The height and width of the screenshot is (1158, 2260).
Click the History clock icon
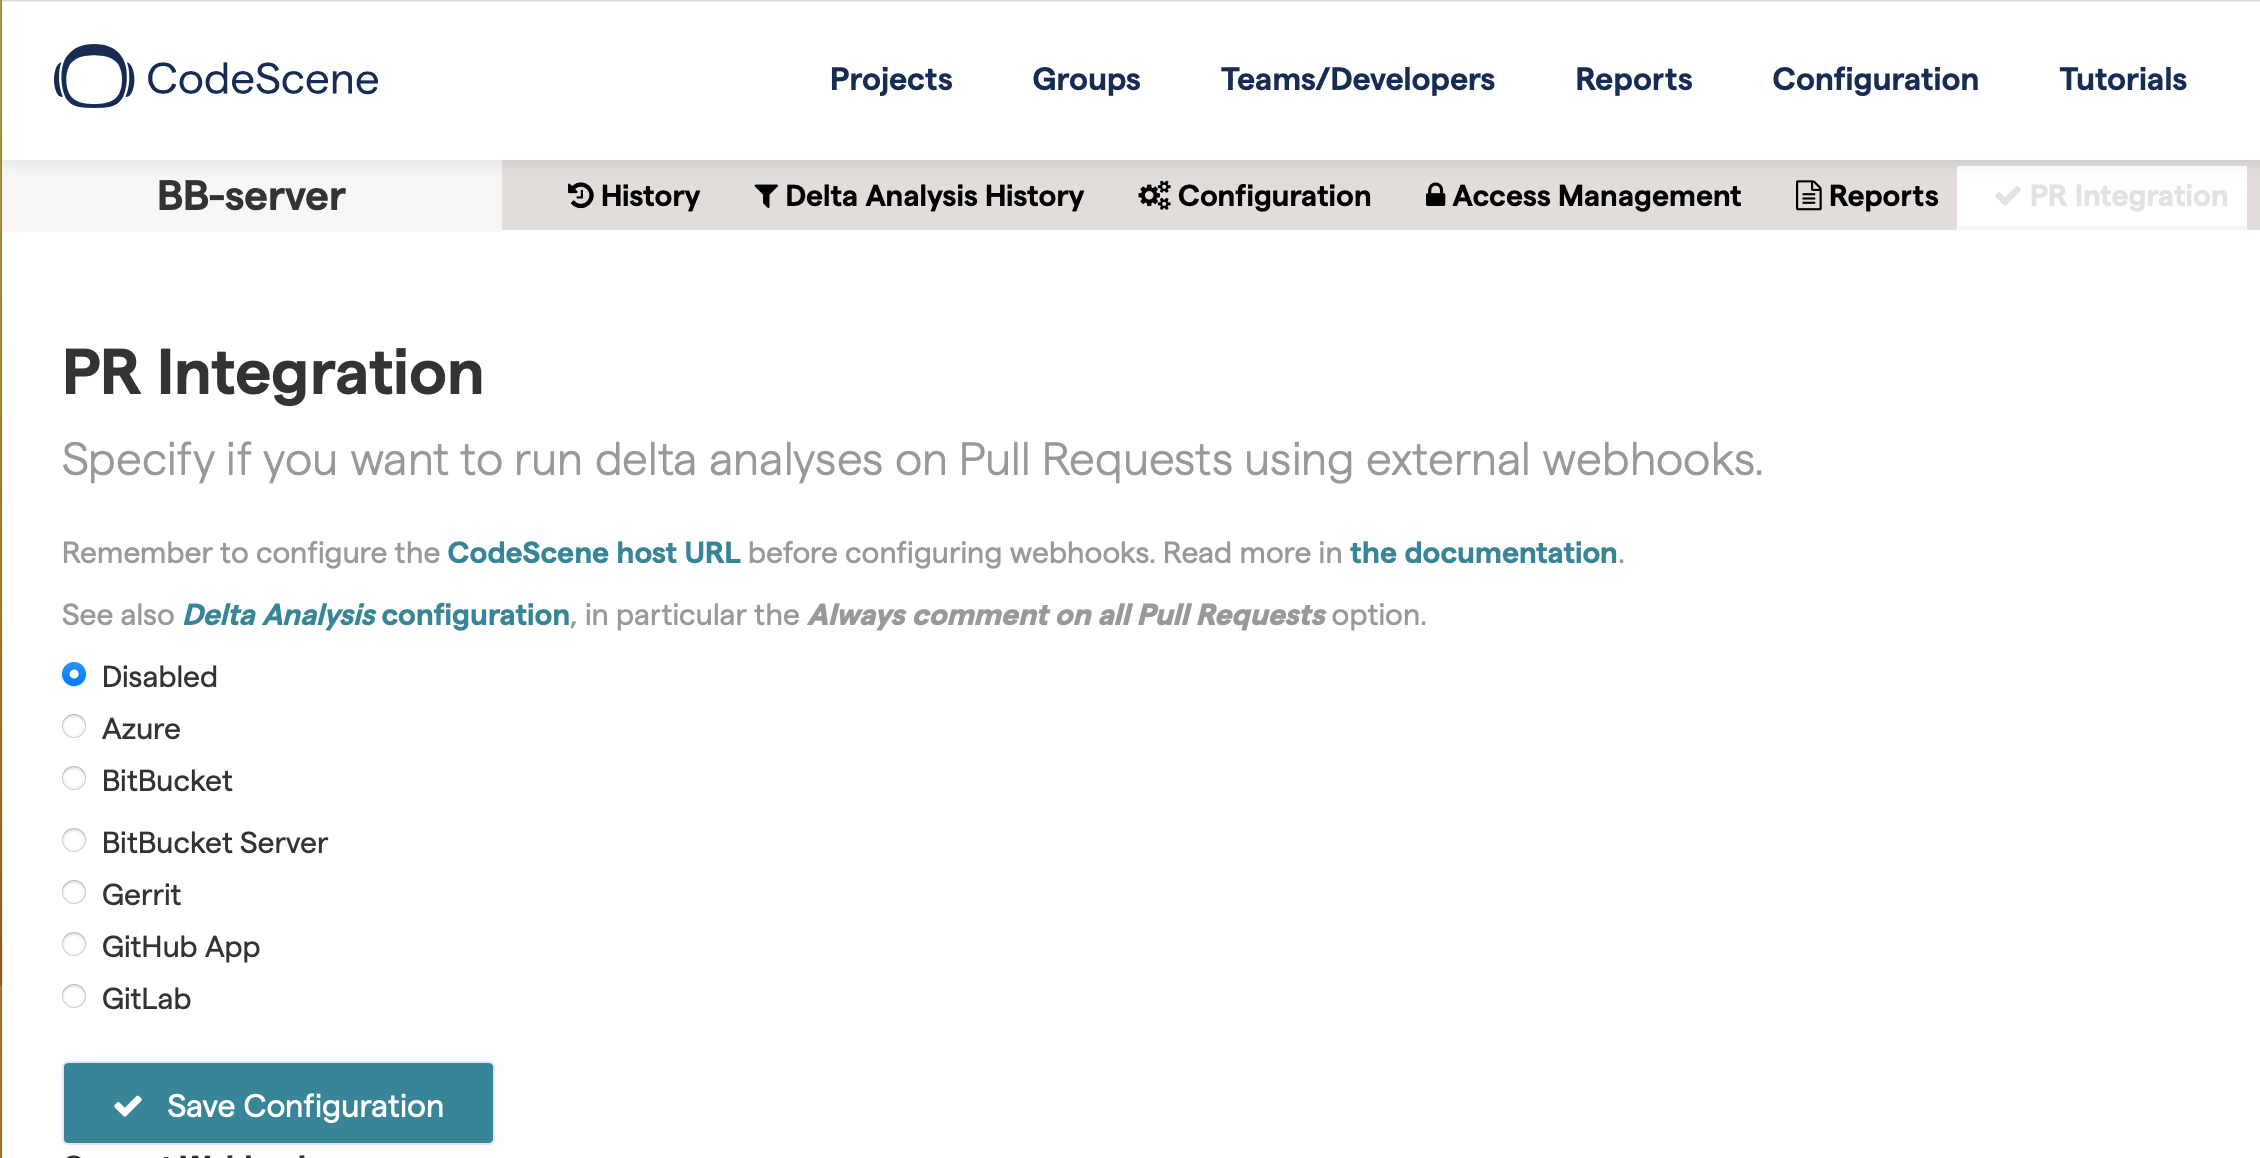point(581,195)
